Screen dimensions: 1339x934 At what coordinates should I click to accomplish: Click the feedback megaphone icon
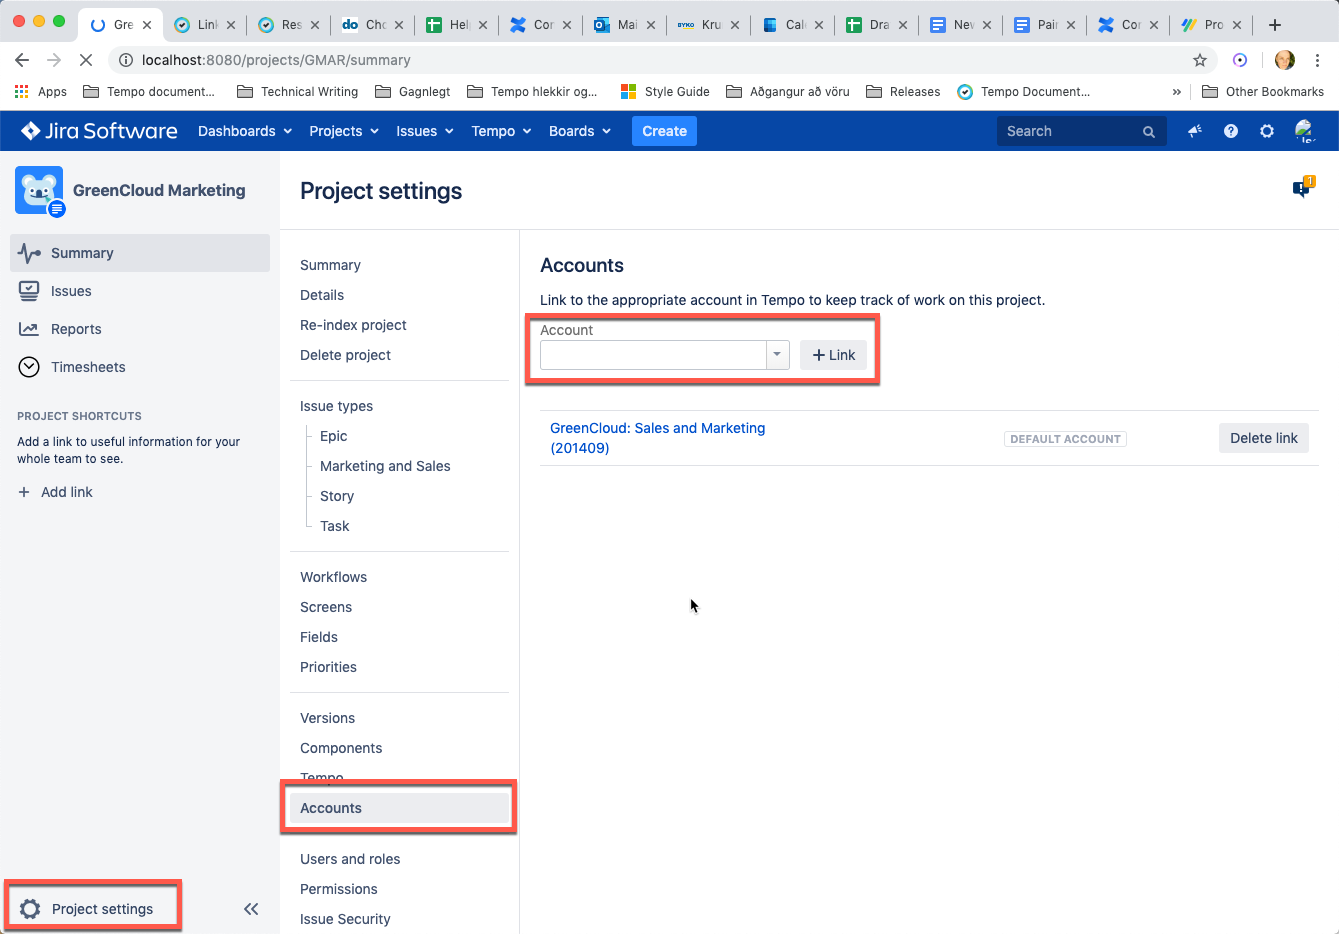(x=1194, y=131)
